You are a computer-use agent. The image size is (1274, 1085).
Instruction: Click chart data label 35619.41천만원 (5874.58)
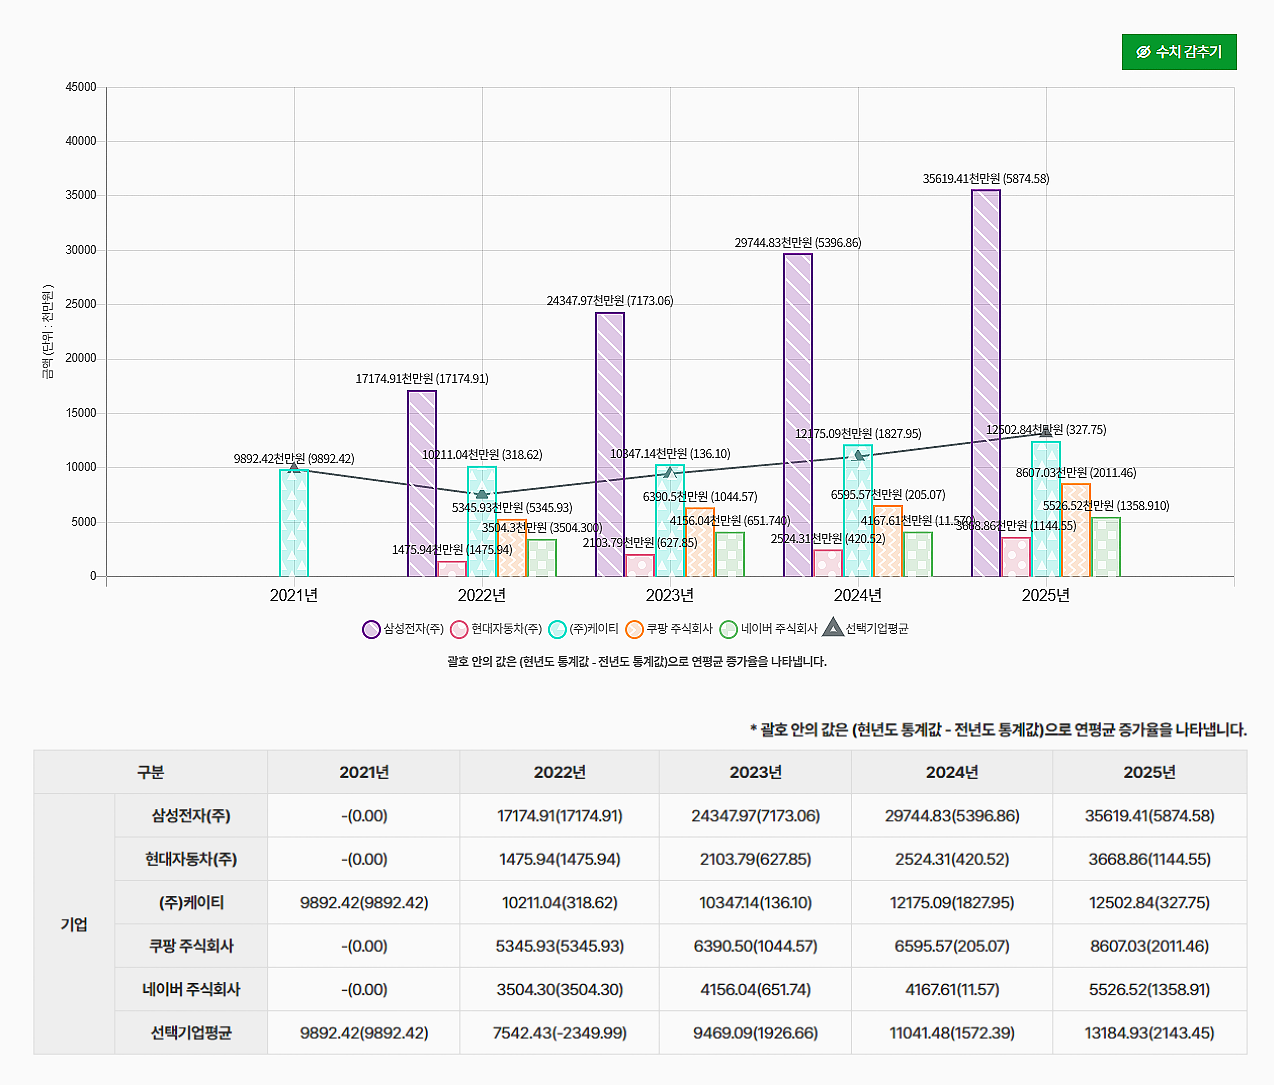click(x=986, y=179)
